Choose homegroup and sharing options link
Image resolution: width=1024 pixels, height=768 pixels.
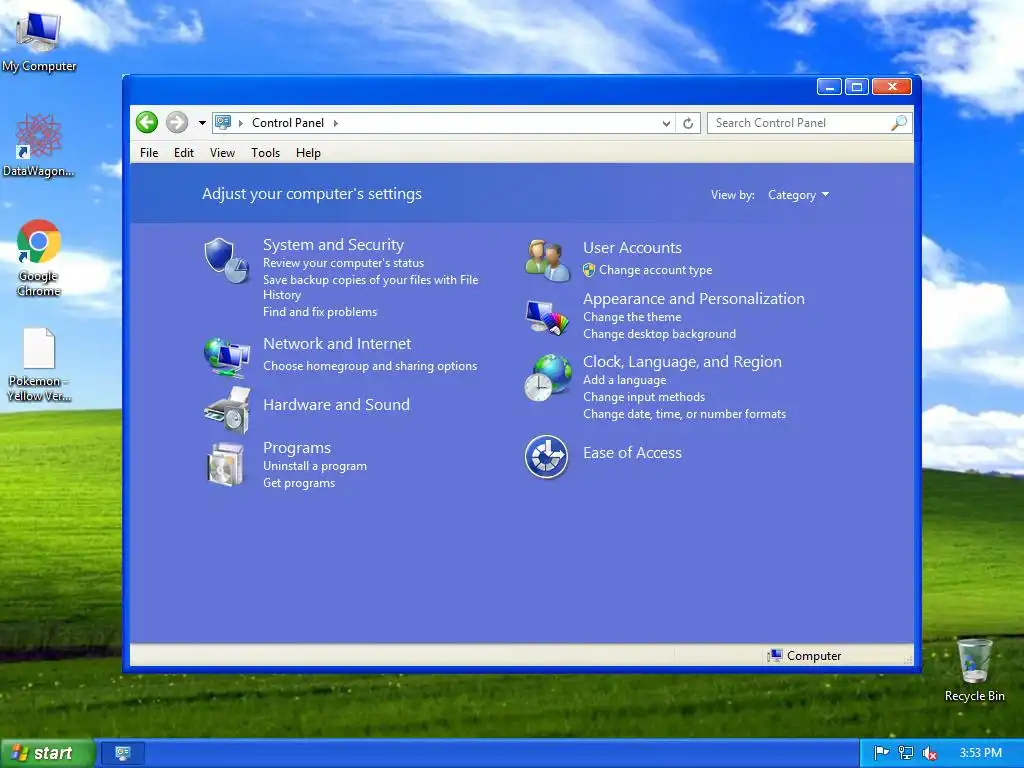[x=370, y=366]
